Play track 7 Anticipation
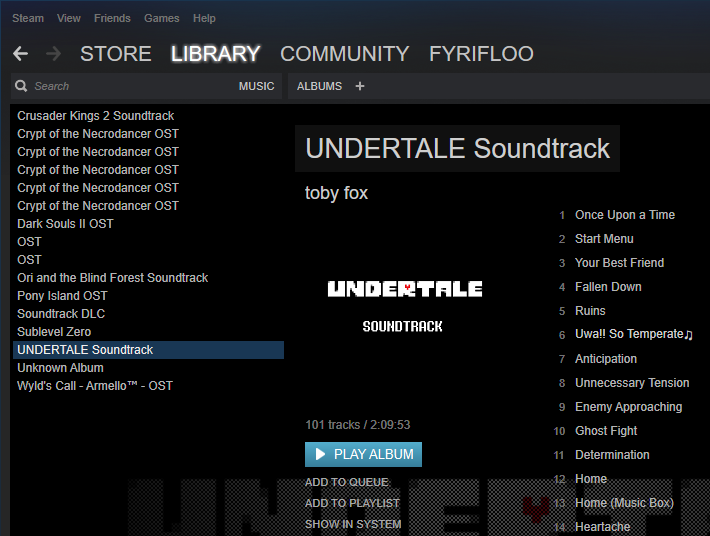 pyautogui.click(x=606, y=359)
